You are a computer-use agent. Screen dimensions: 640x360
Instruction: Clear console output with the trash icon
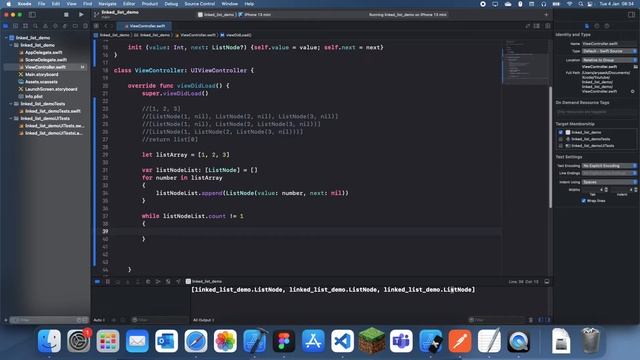531,320
